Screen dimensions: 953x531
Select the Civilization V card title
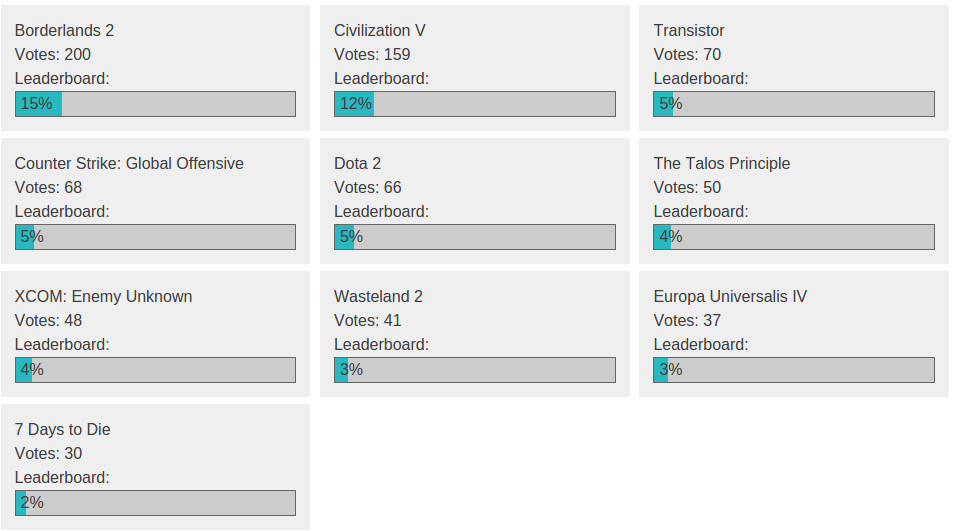click(x=379, y=30)
